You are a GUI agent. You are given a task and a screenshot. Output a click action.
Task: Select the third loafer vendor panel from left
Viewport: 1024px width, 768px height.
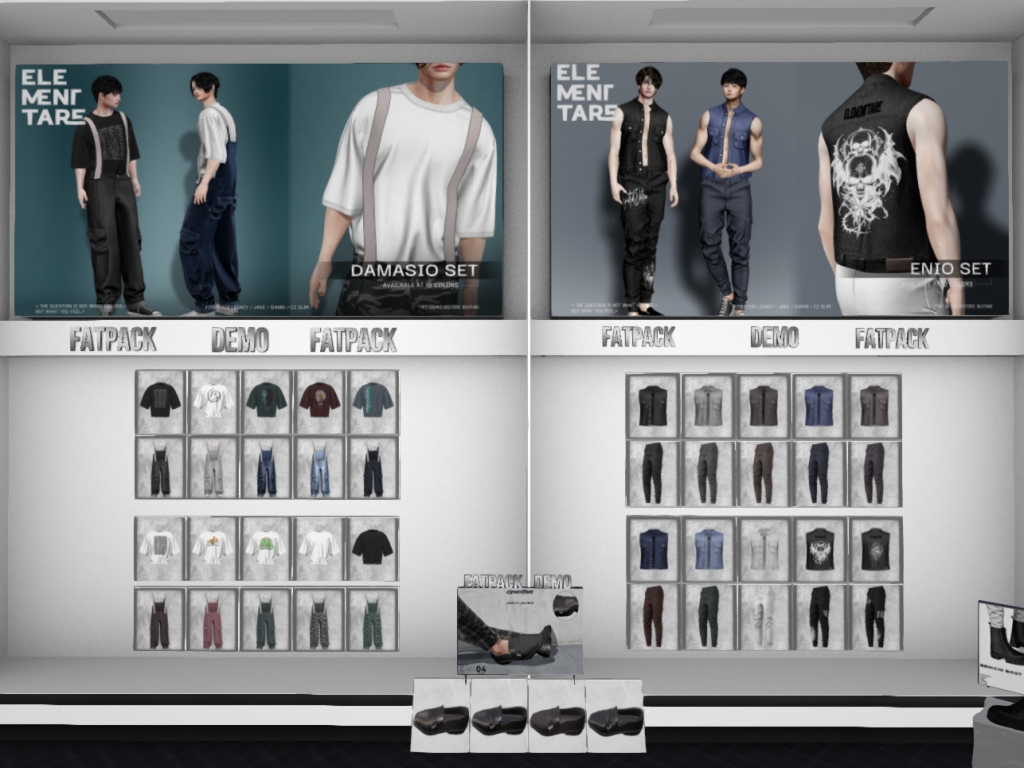[557, 714]
